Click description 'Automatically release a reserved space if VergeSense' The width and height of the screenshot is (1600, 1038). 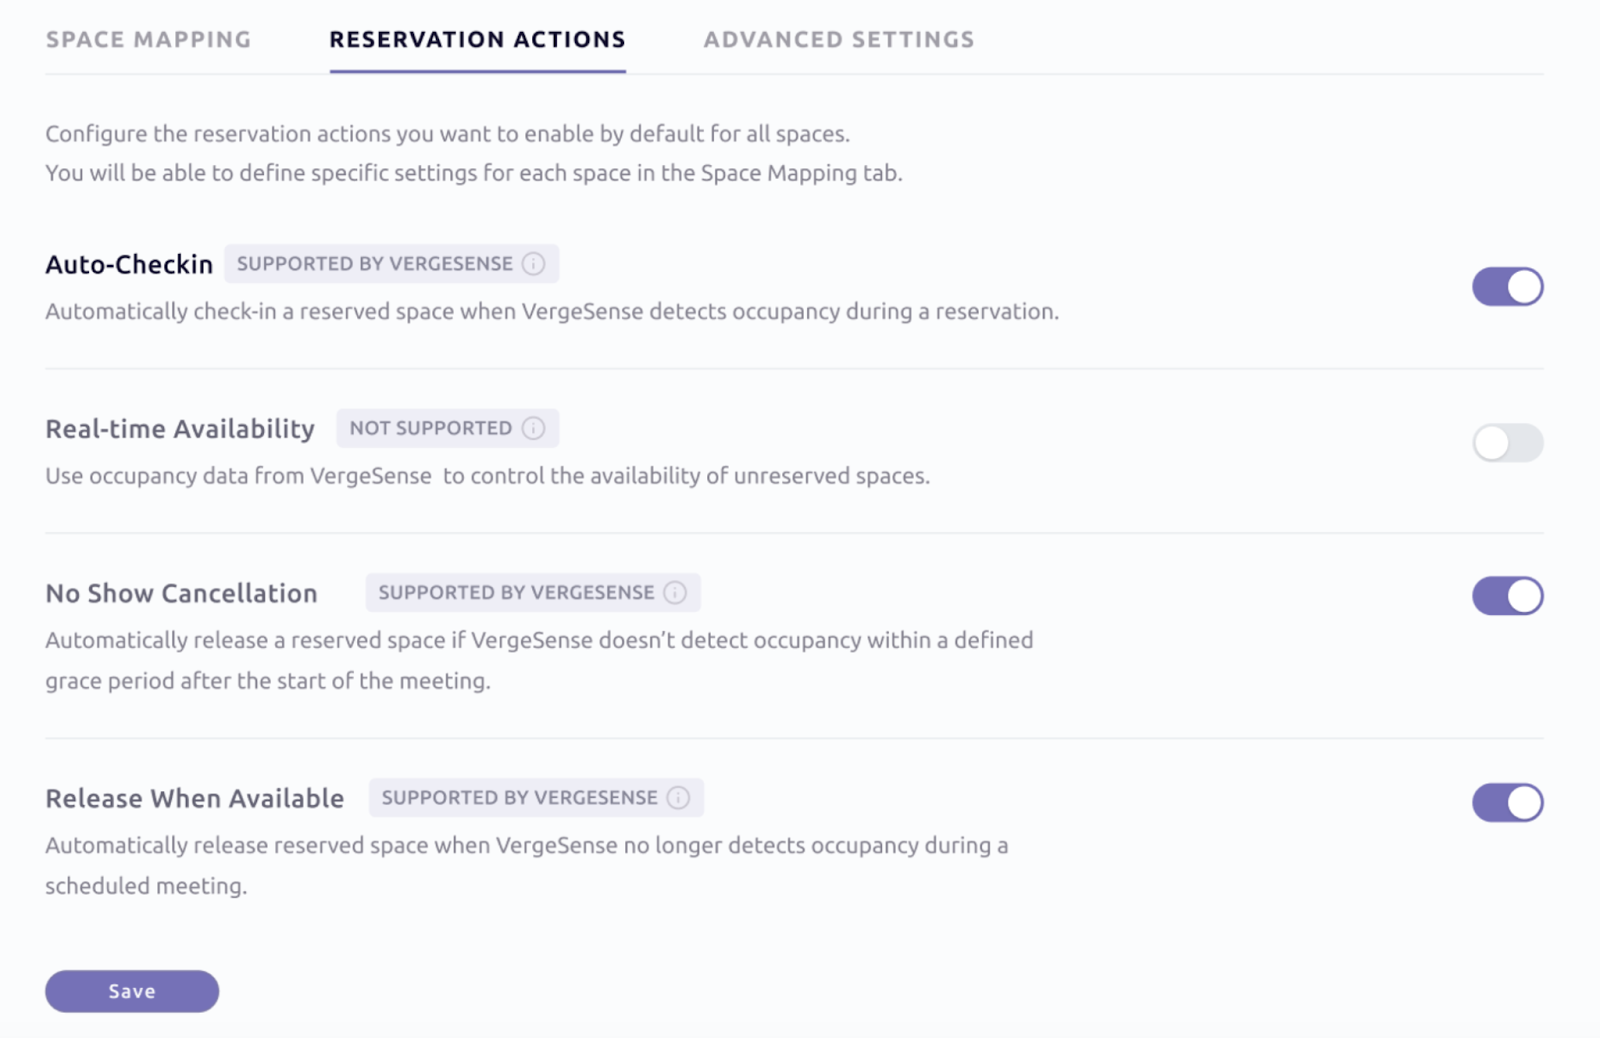click(x=539, y=660)
